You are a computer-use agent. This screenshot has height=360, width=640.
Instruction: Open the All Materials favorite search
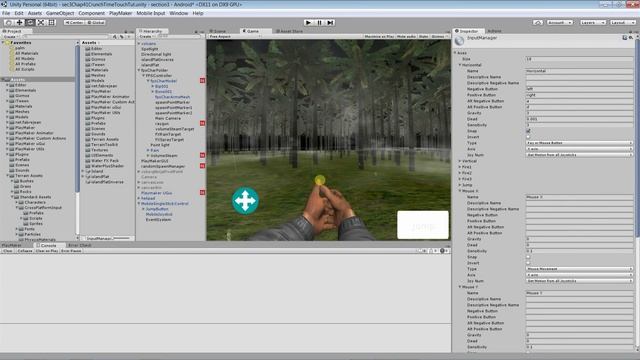click(27, 53)
